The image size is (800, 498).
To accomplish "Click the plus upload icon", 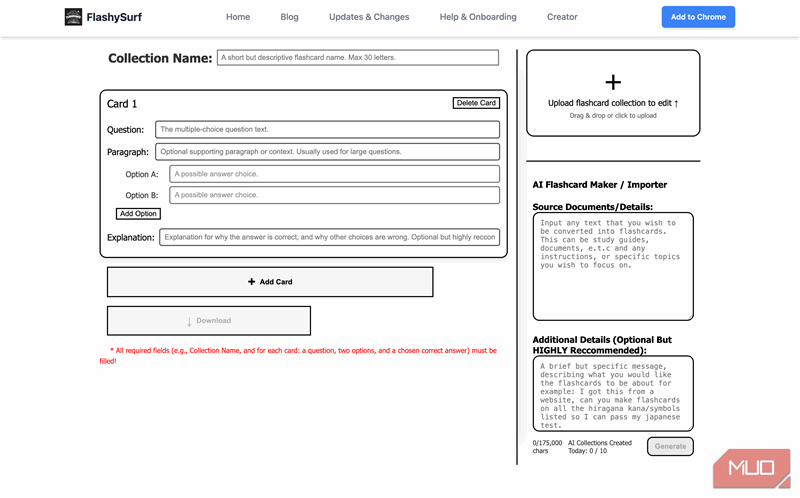I will (x=613, y=82).
